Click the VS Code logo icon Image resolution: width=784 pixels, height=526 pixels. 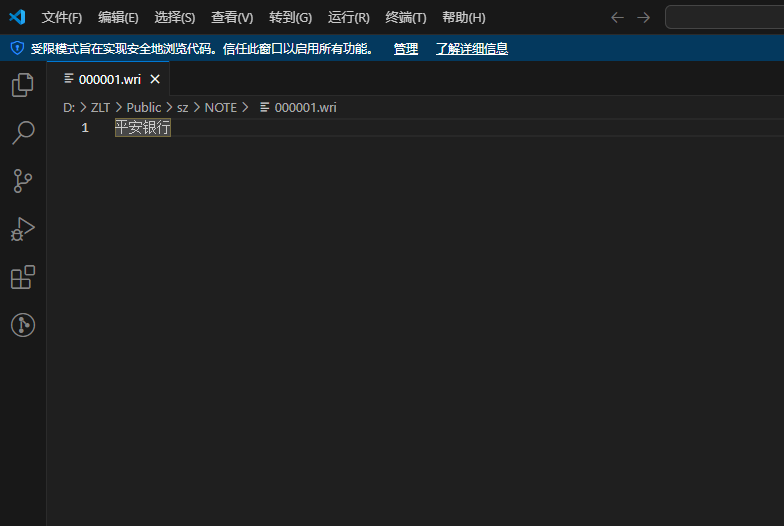[x=17, y=17]
